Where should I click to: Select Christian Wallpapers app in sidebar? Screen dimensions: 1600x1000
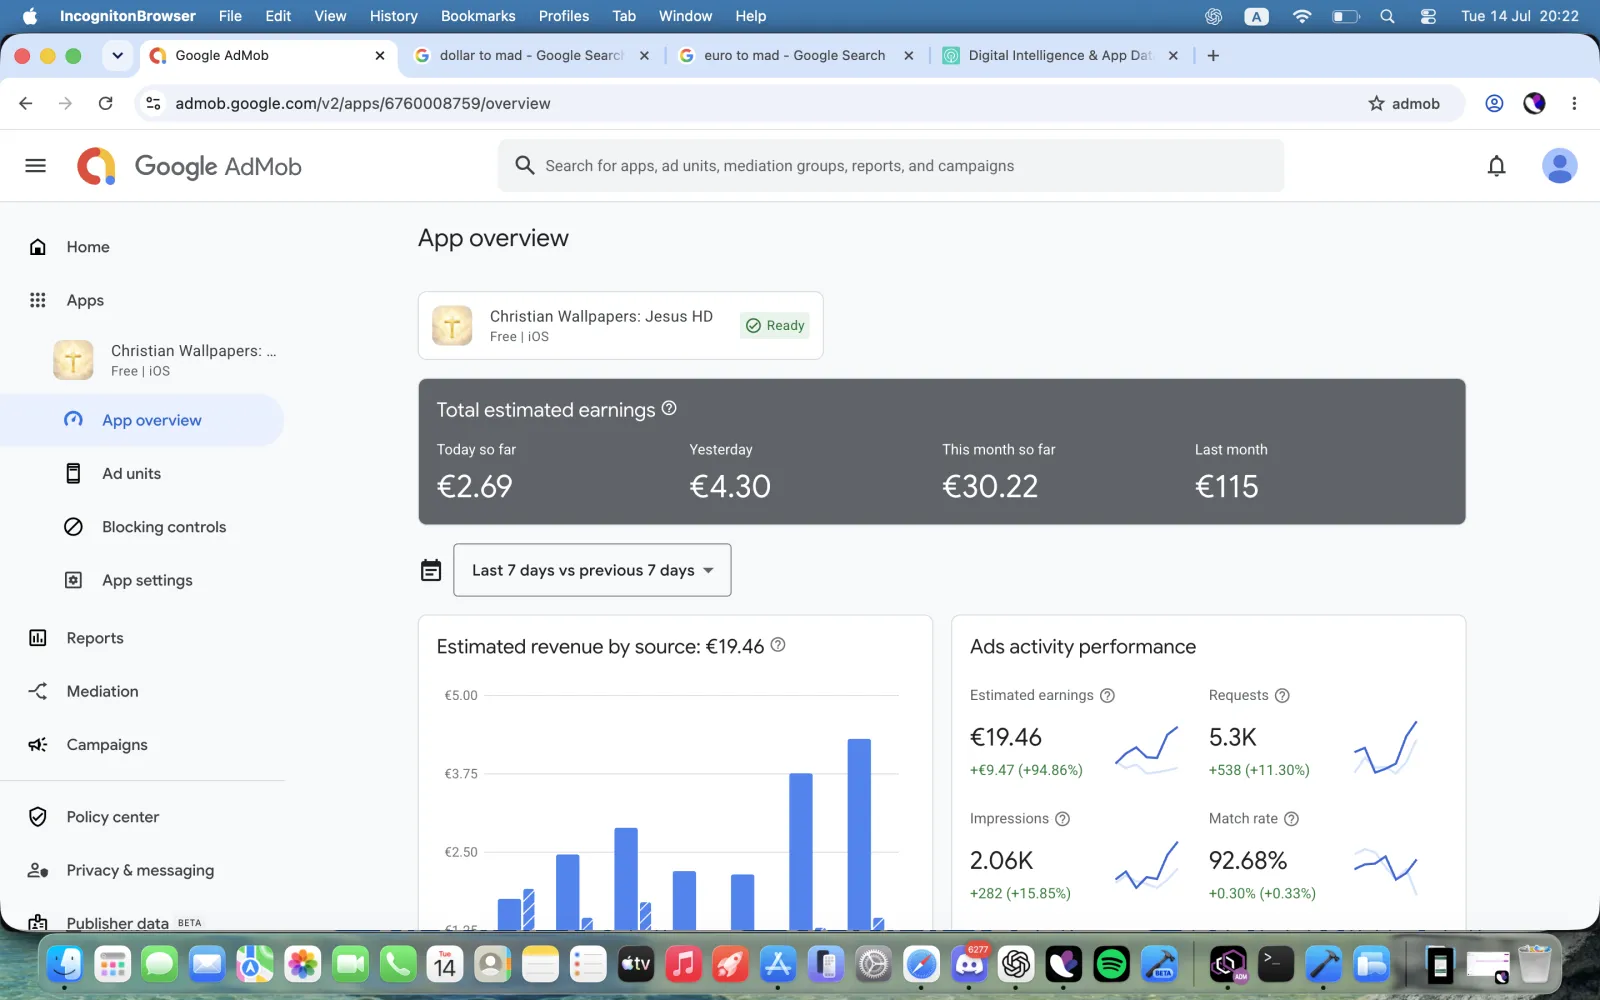(x=165, y=360)
